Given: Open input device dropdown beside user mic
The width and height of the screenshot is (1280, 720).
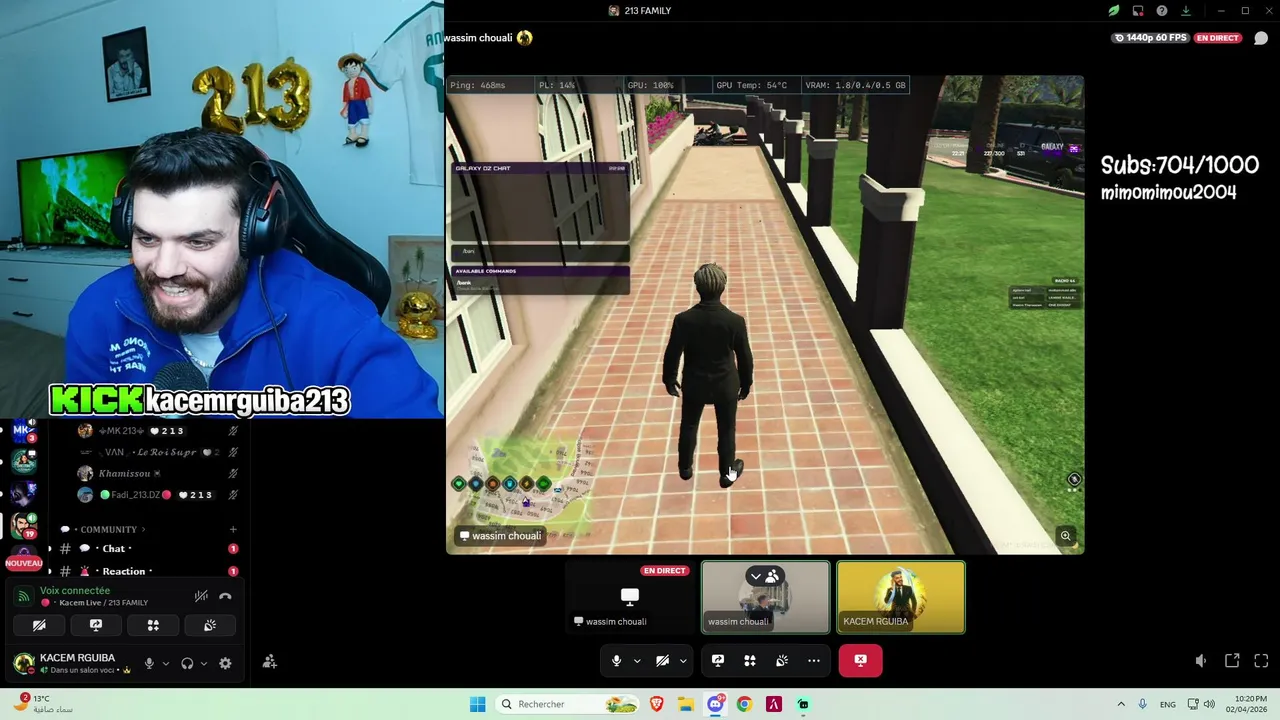Looking at the screenshot, I should (165, 663).
